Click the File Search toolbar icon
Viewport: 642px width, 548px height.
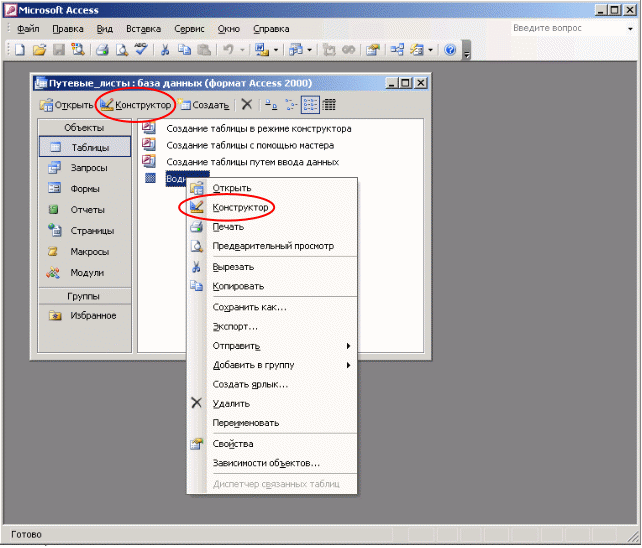pos(78,50)
